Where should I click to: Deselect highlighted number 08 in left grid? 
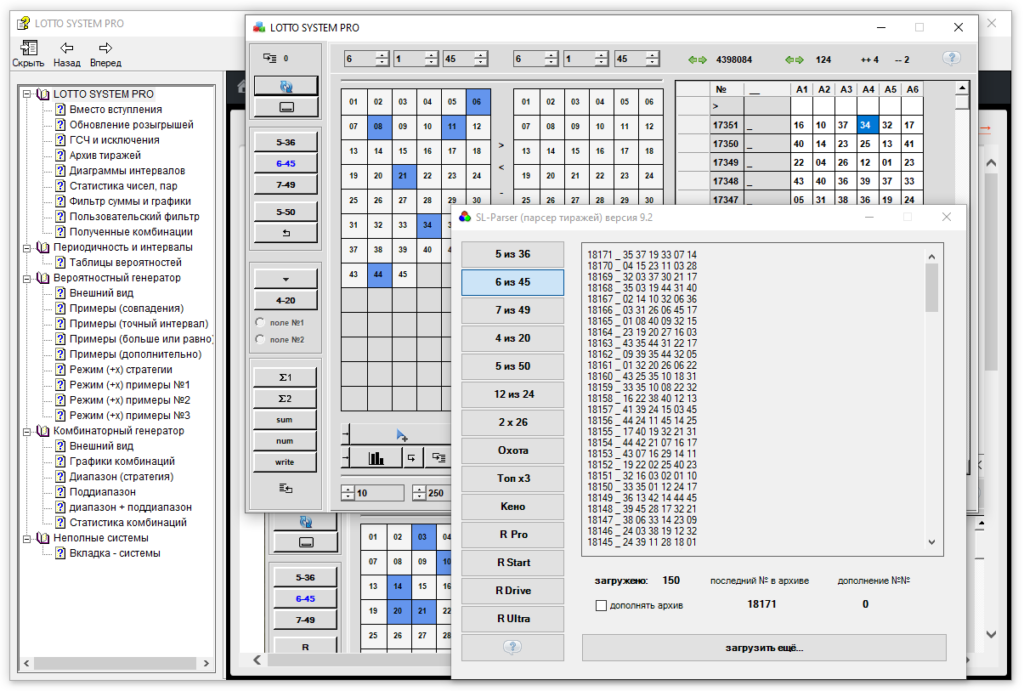click(378, 126)
